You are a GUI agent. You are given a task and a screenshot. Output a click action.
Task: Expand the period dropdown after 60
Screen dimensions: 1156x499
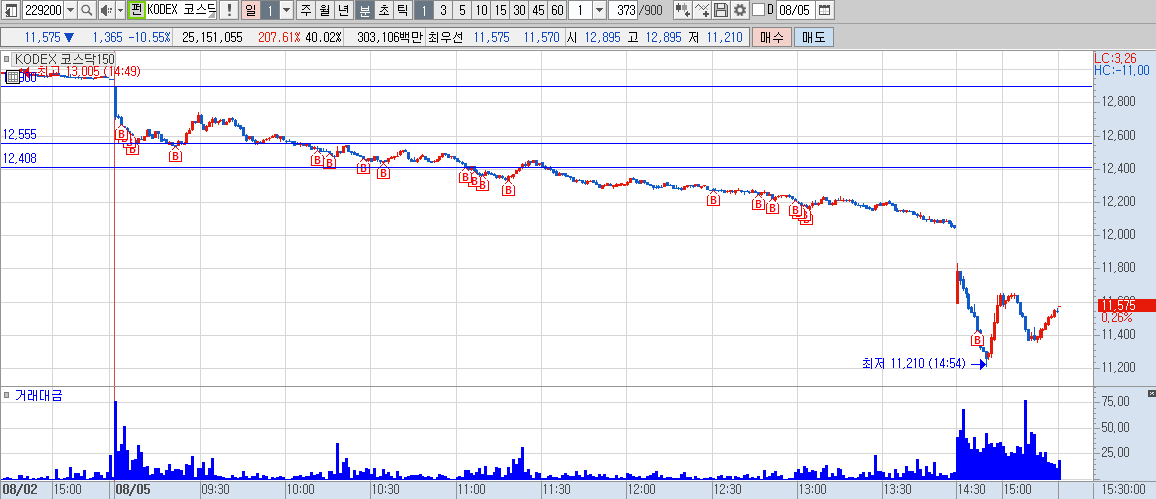point(599,10)
